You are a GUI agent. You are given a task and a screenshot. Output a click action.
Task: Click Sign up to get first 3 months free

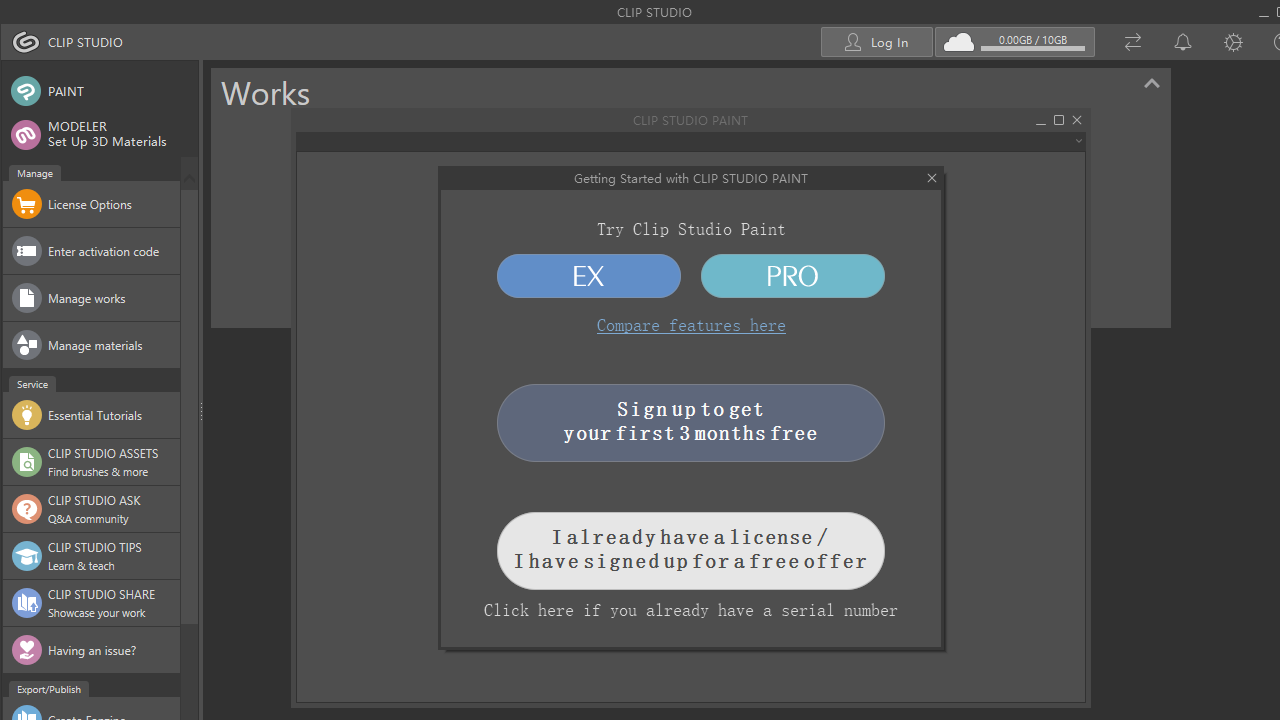coord(691,423)
